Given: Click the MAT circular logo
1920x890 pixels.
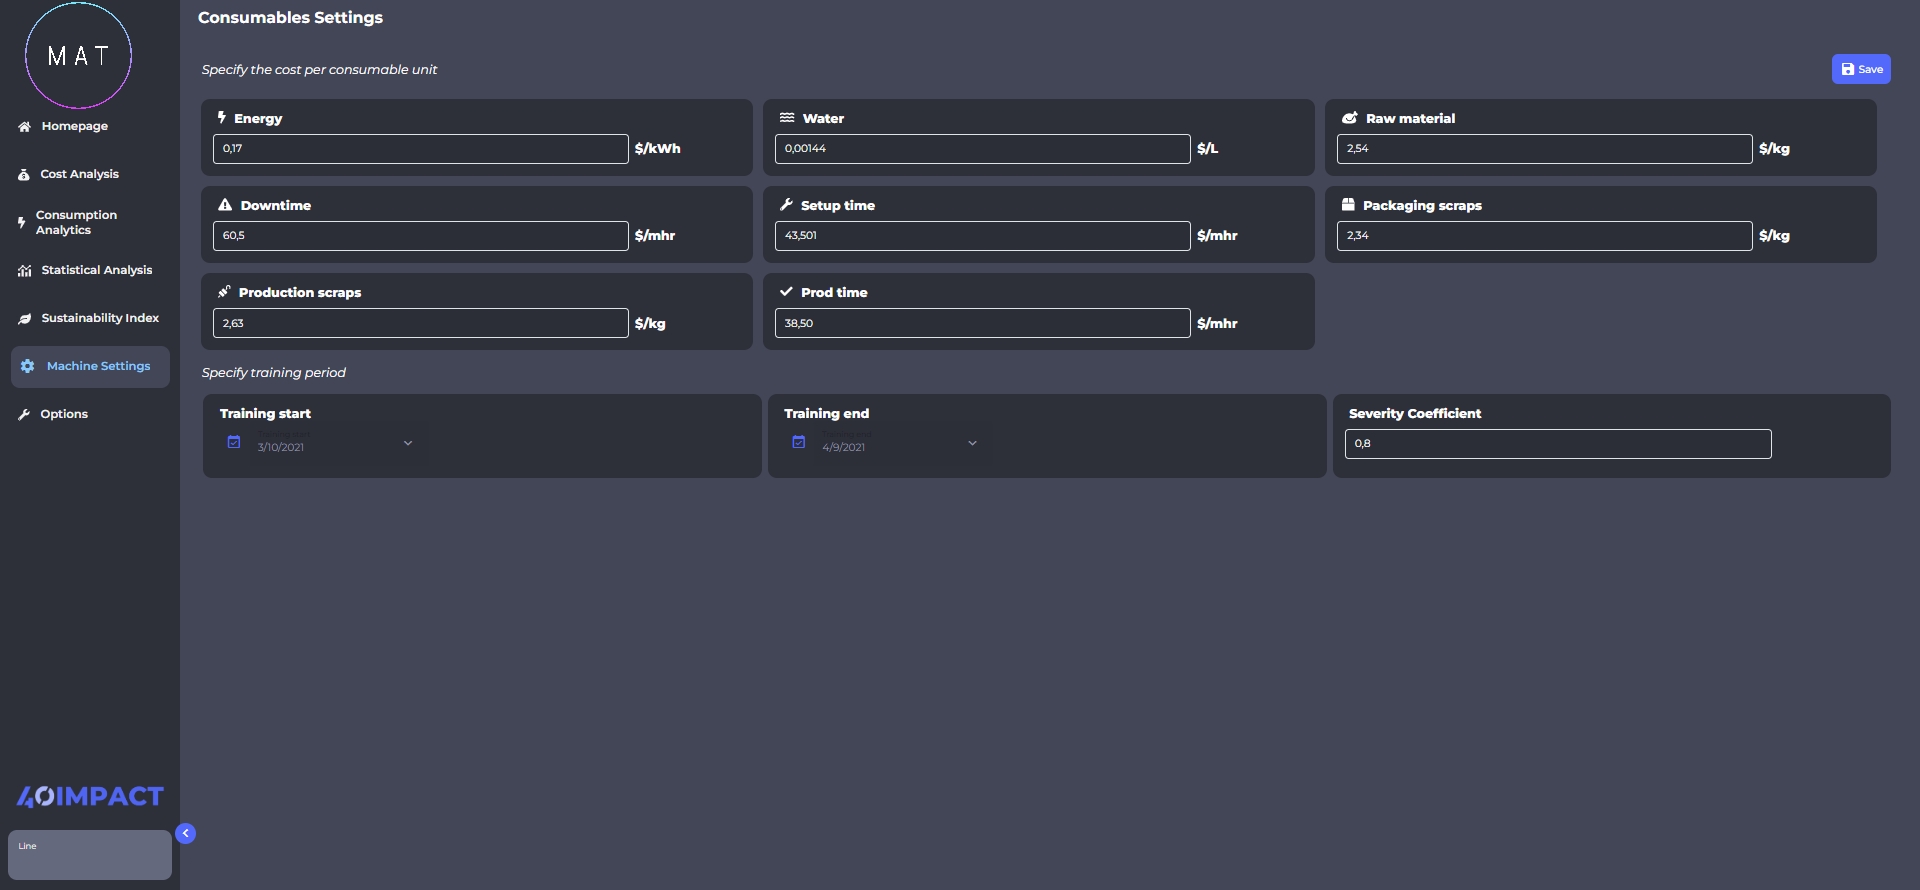Looking at the screenshot, I should 78,56.
